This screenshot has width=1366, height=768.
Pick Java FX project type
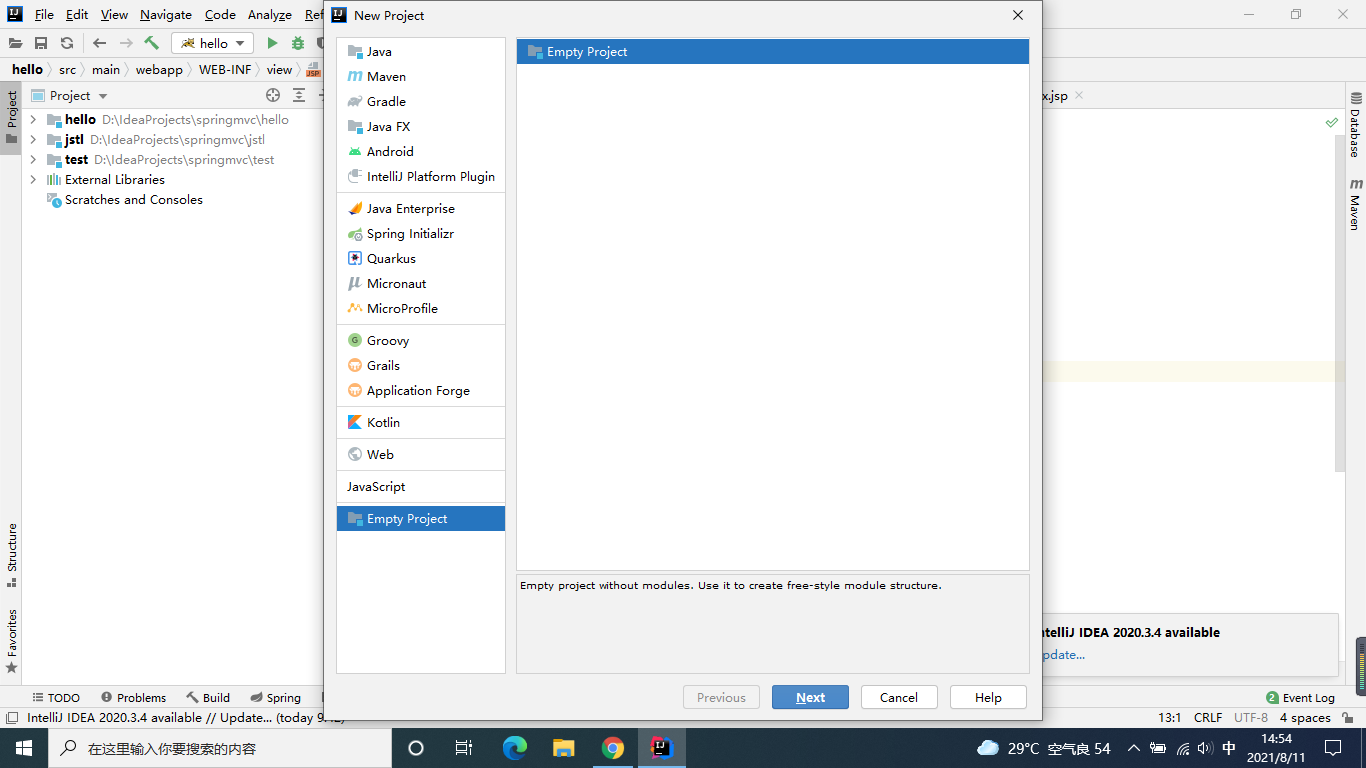[x=421, y=127]
